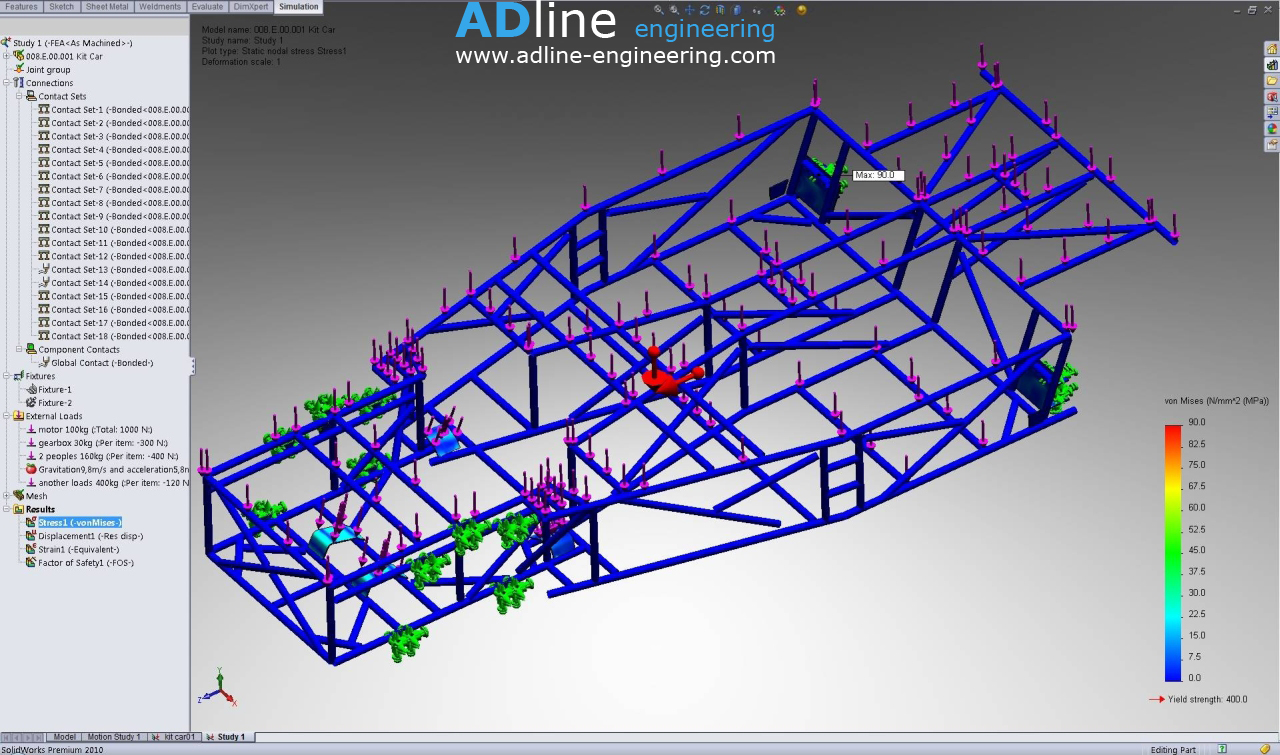Open the kit car01 study tab
The width and height of the screenshot is (1280, 755).
tap(174, 737)
